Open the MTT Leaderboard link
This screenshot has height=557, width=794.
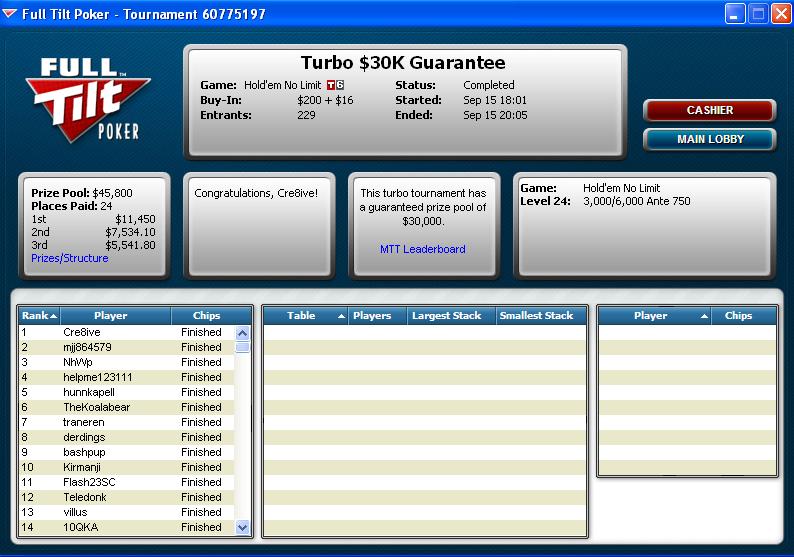coord(423,249)
